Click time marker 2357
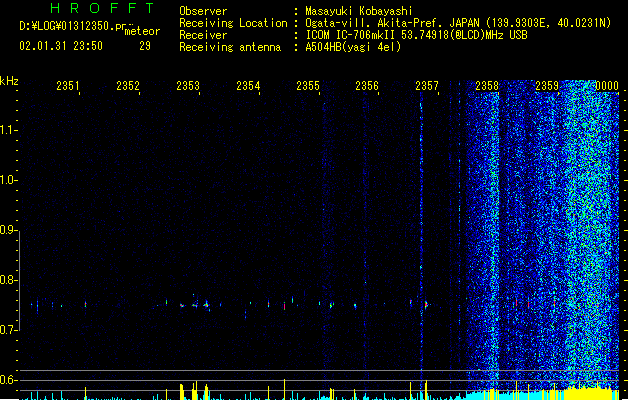This screenshot has height=400, width=629. point(427,86)
